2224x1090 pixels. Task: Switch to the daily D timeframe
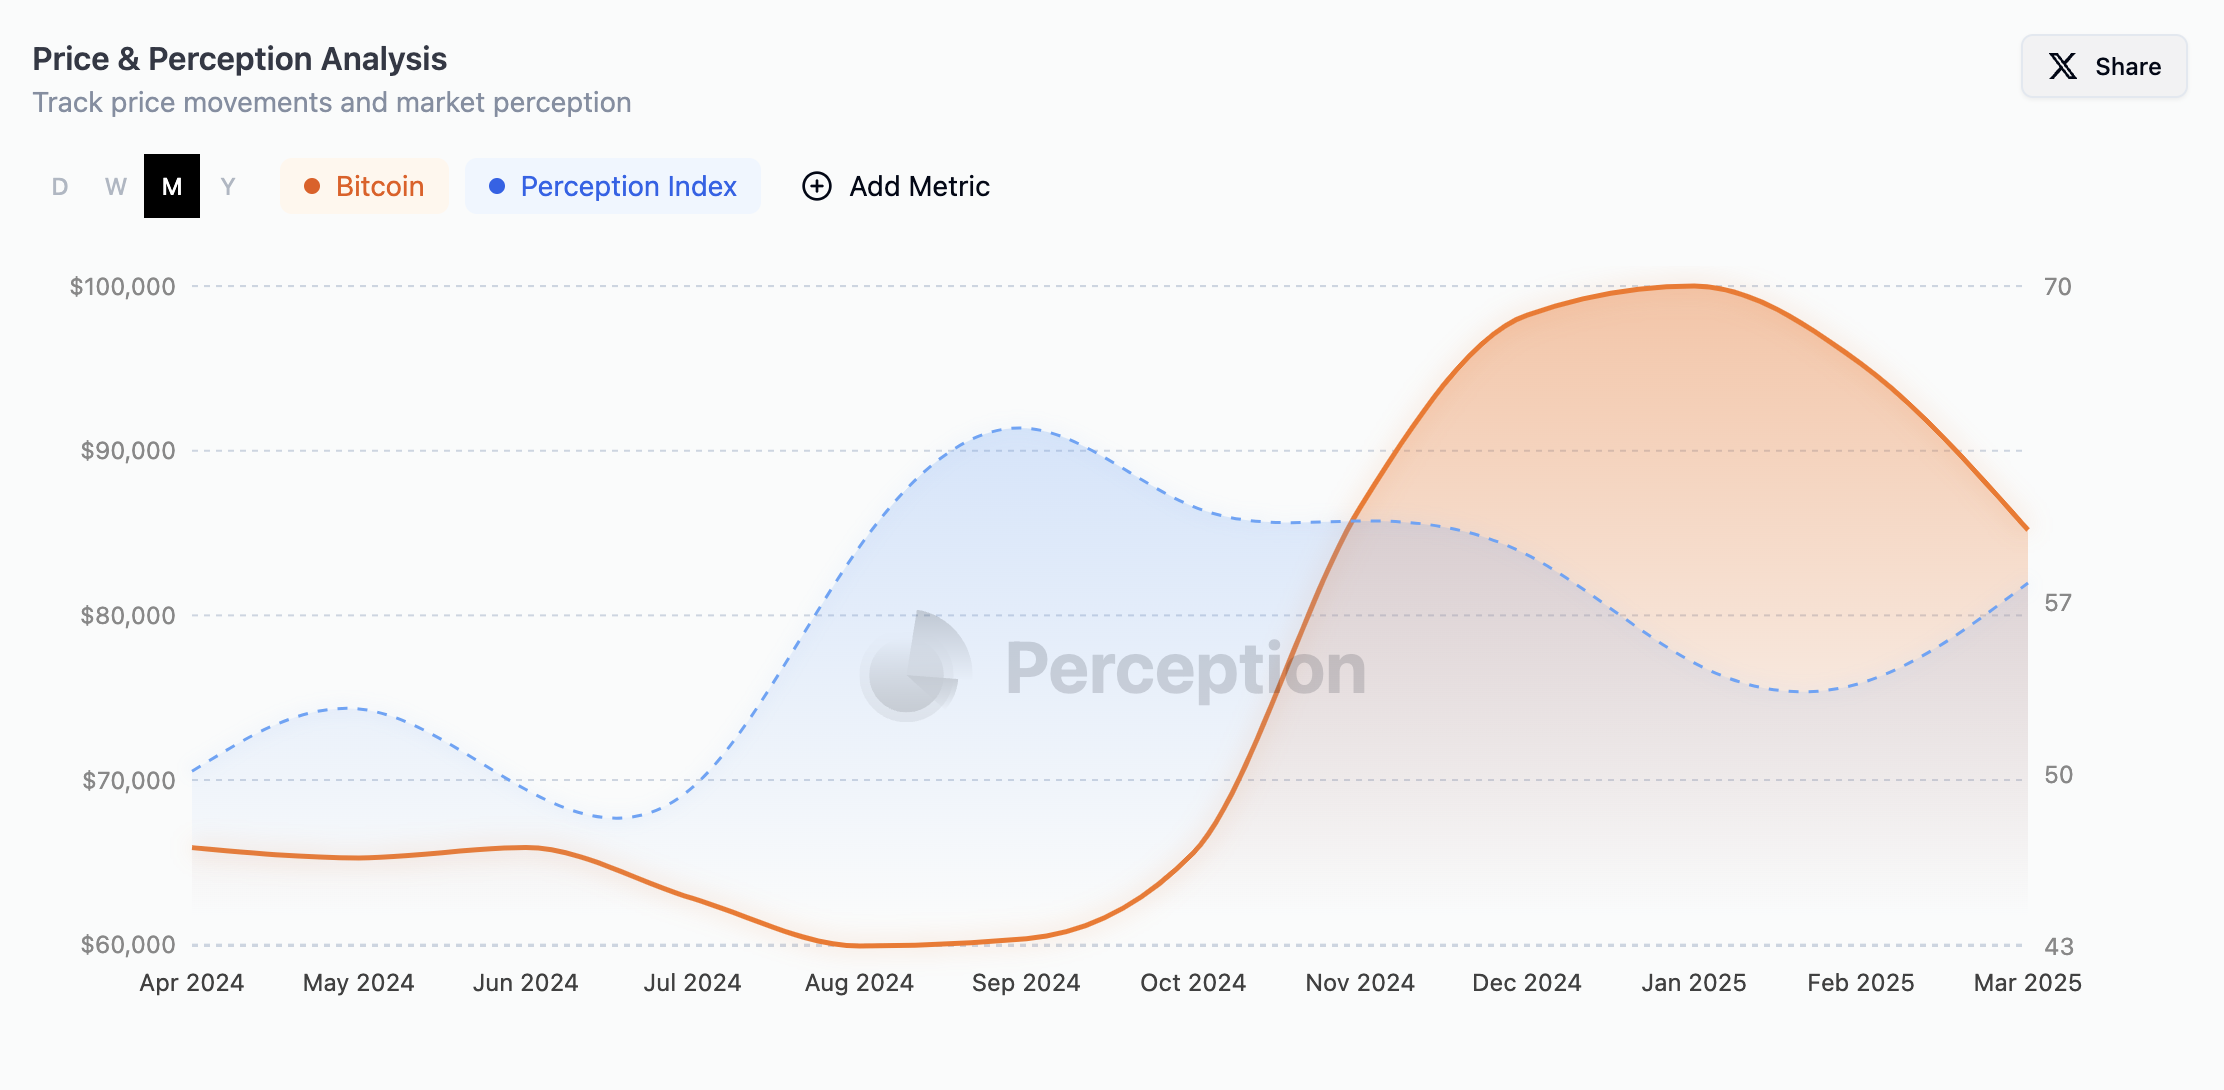point(60,187)
